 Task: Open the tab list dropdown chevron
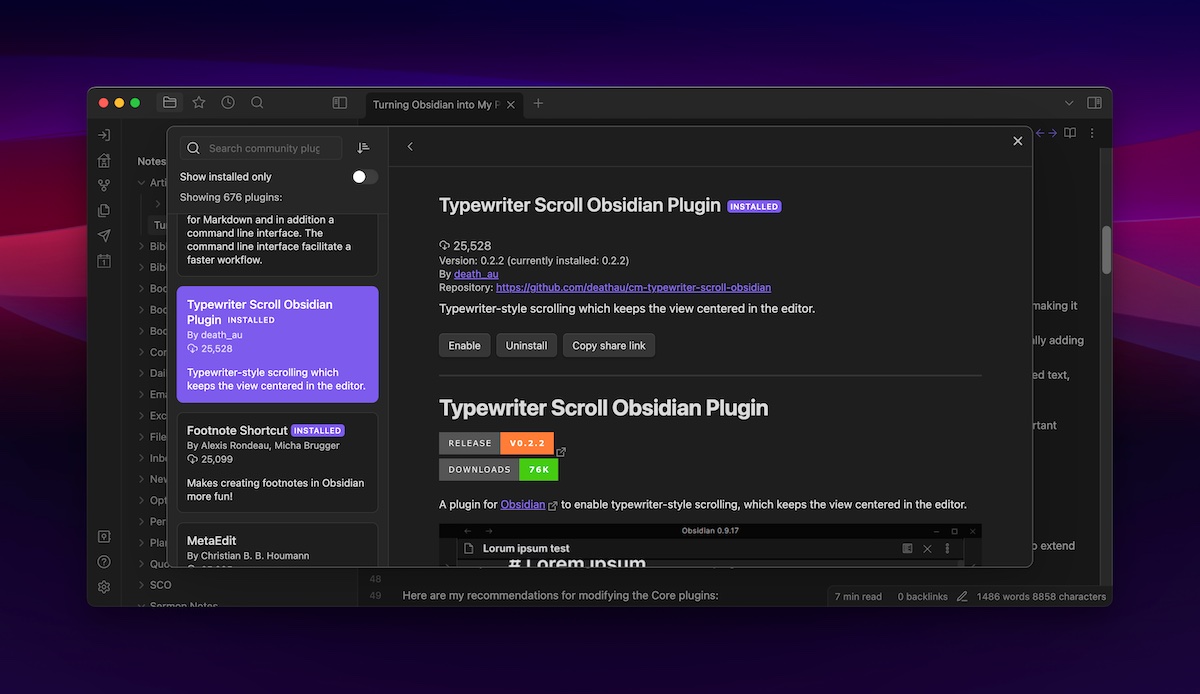click(x=1069, y=103)
